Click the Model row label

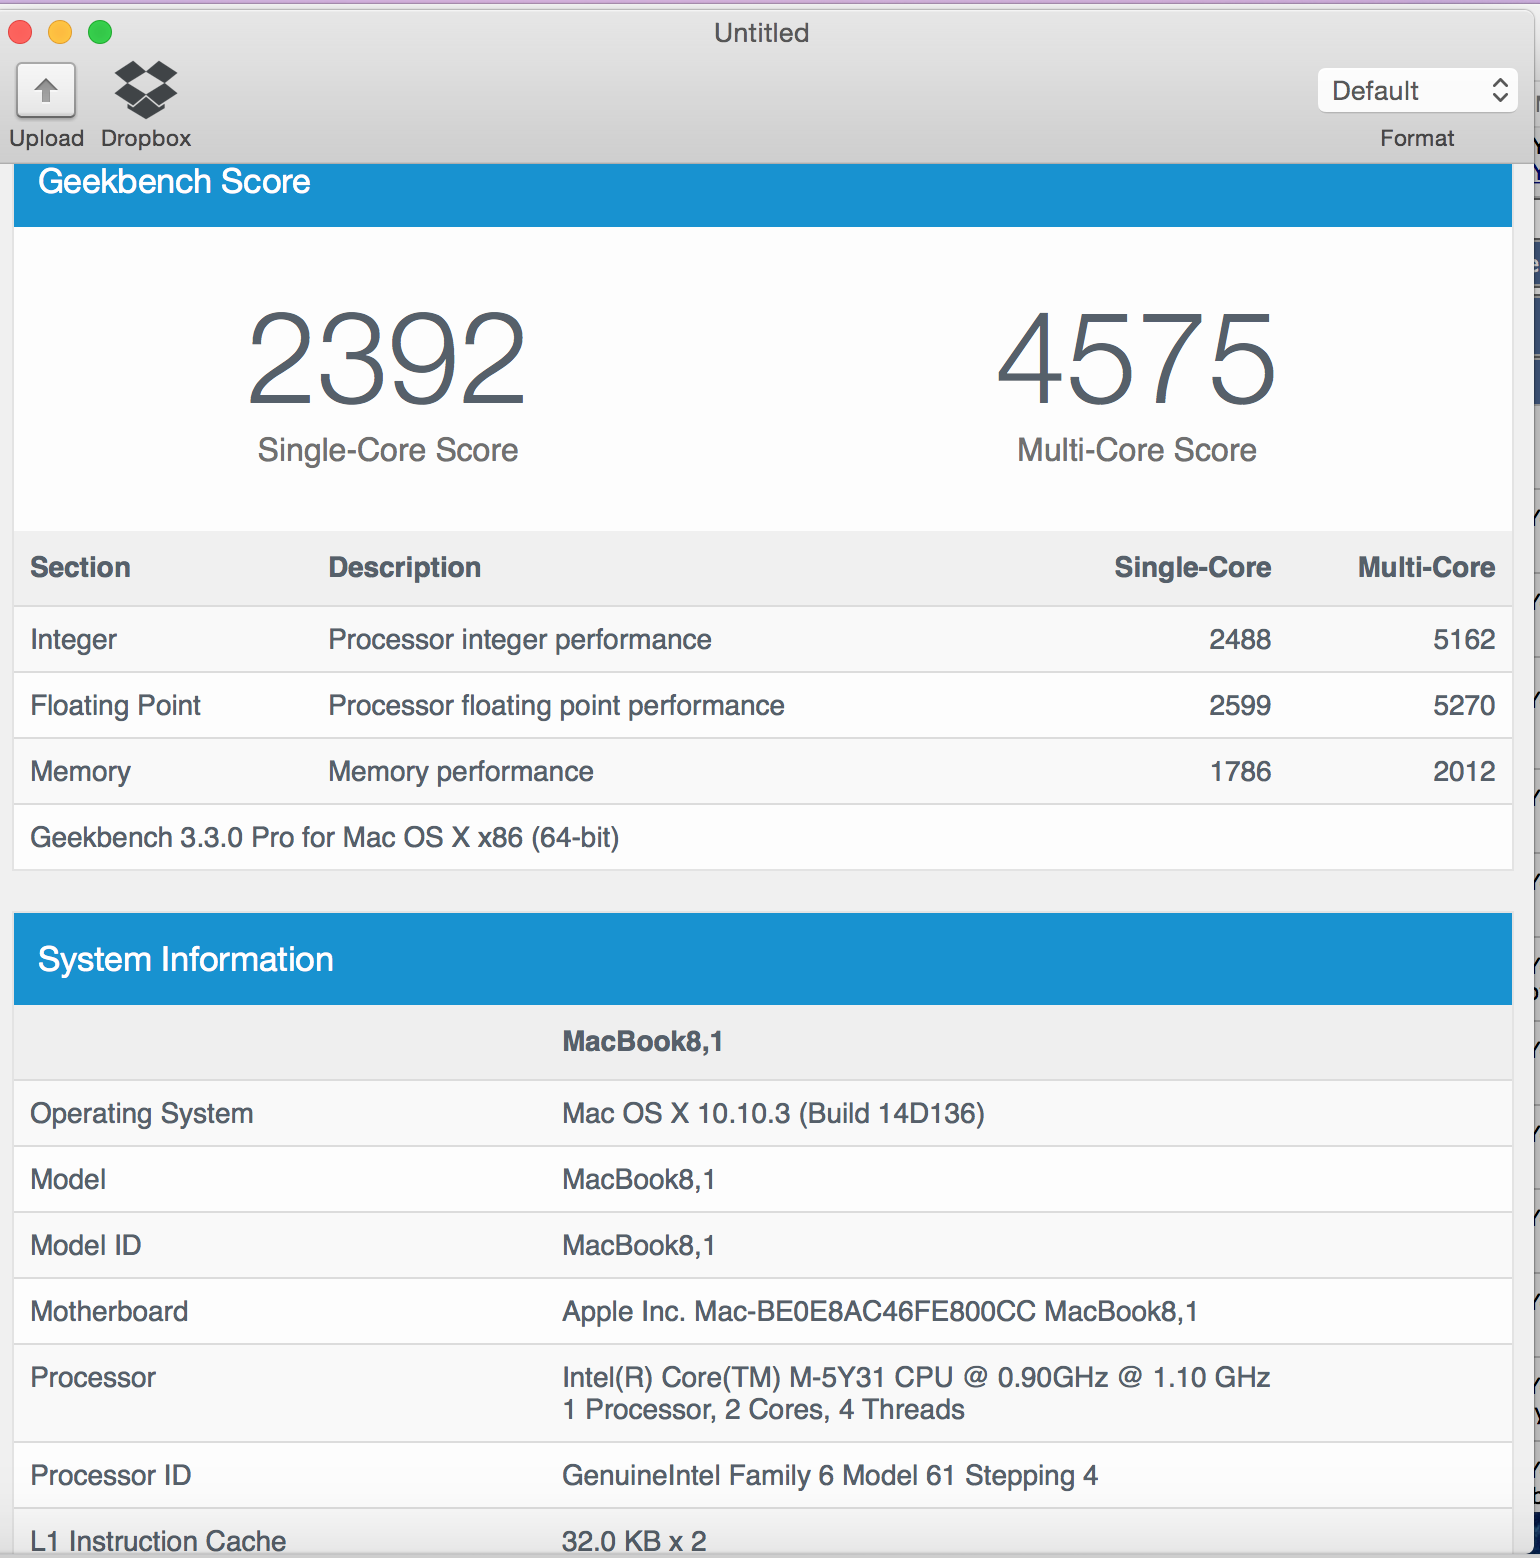pos(68,1180)
